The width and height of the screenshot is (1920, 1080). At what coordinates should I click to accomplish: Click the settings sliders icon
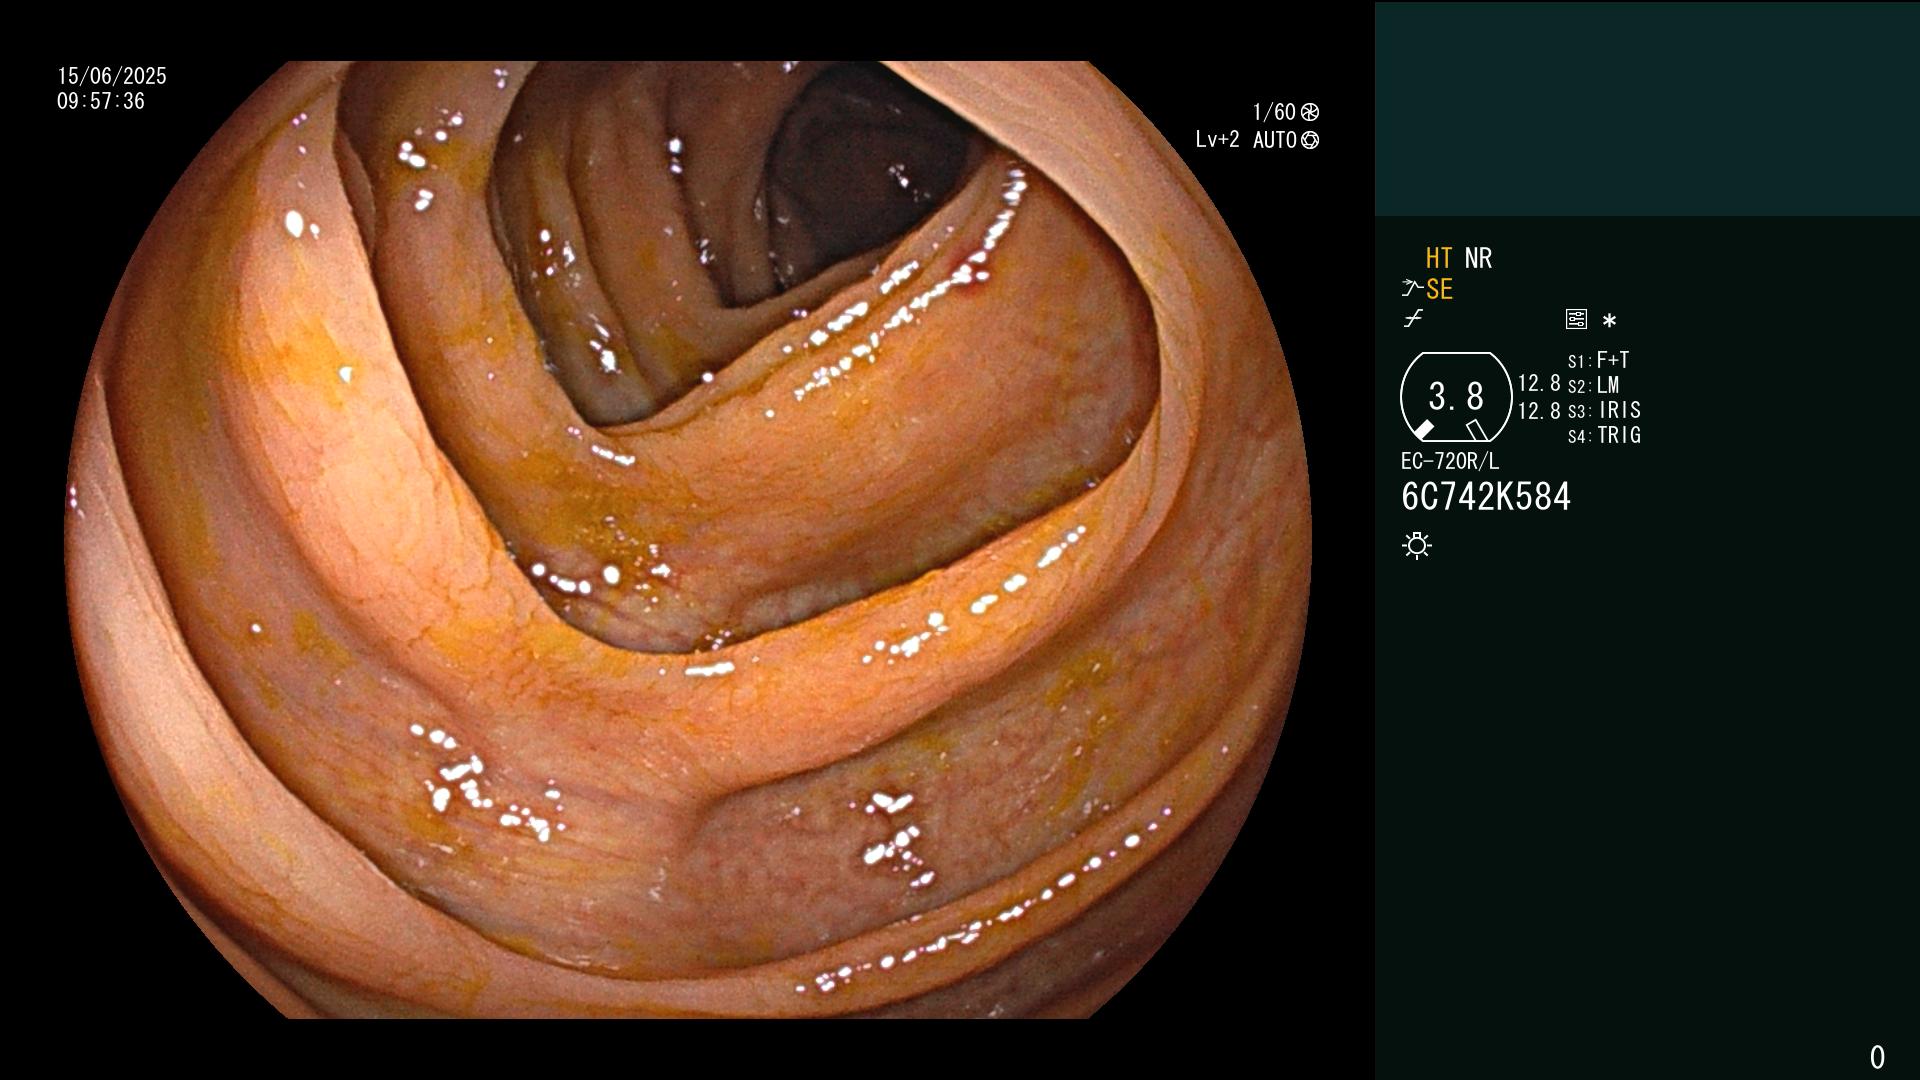point(1576,319)
